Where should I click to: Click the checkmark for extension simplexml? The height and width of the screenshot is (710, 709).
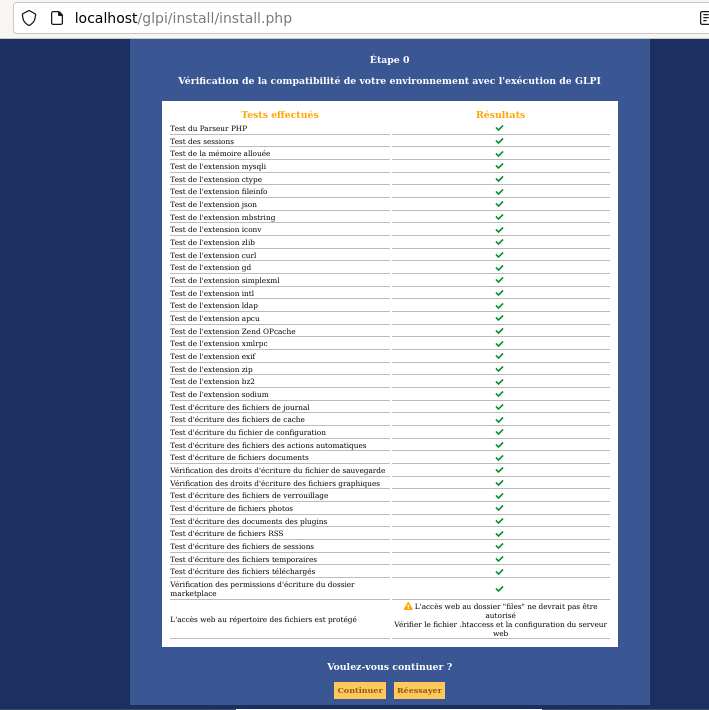coord(499,280)
